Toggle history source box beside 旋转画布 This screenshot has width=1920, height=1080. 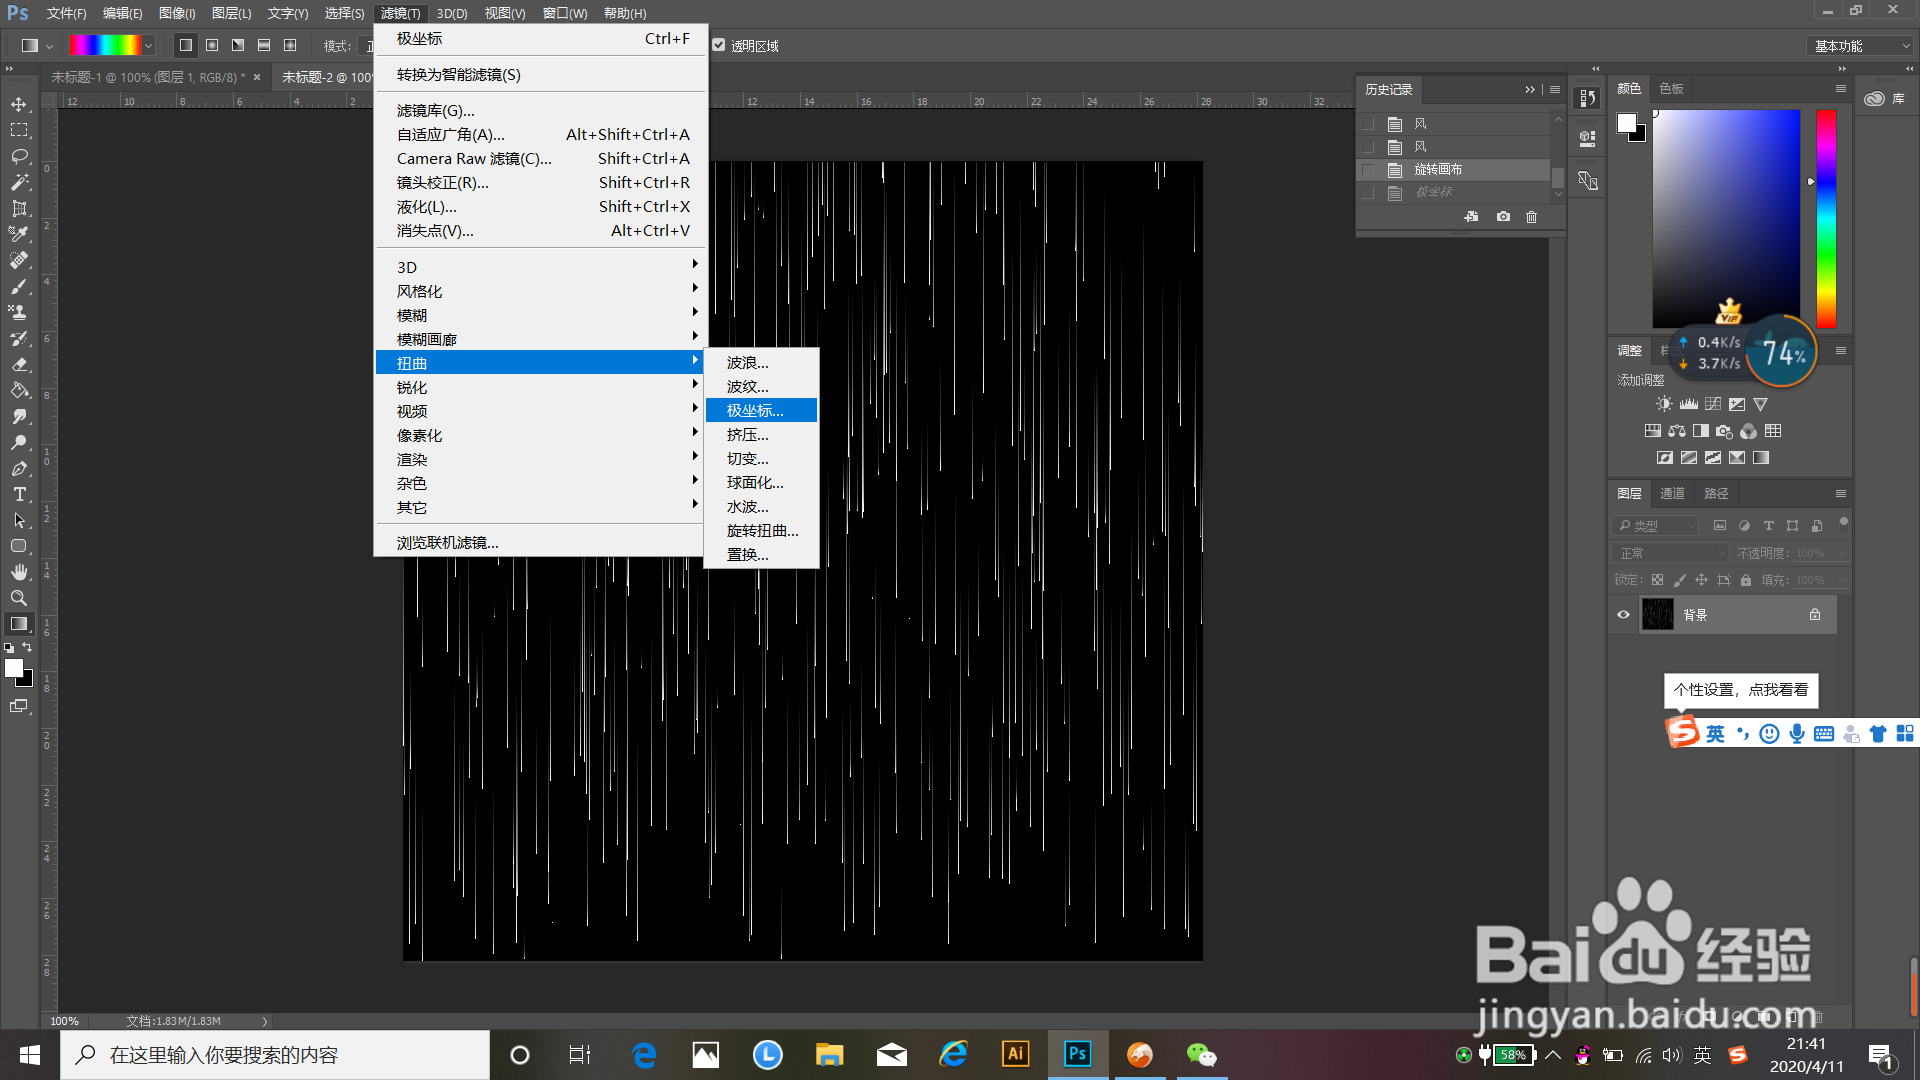click(1368, 170)
